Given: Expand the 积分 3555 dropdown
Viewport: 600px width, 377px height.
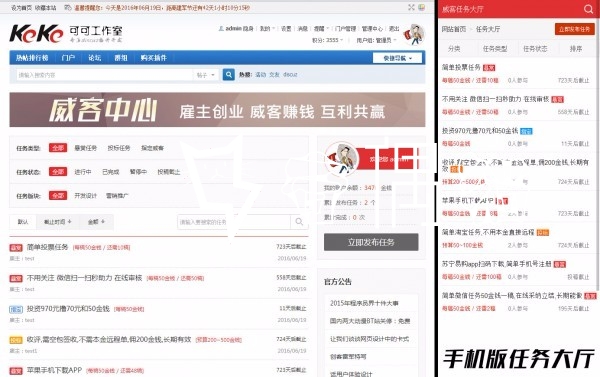Looking at the screenshot, I should coord(328,40).
